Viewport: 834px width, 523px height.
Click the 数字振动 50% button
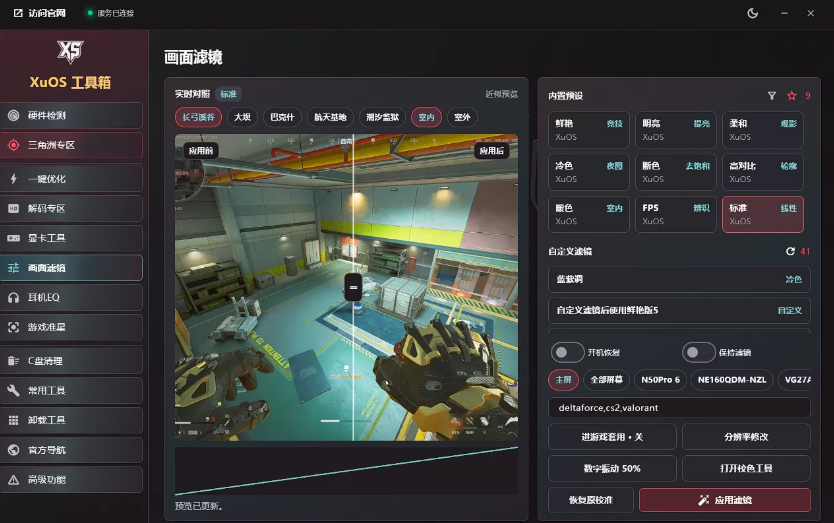pyautogui.click(x=612, y=468)
